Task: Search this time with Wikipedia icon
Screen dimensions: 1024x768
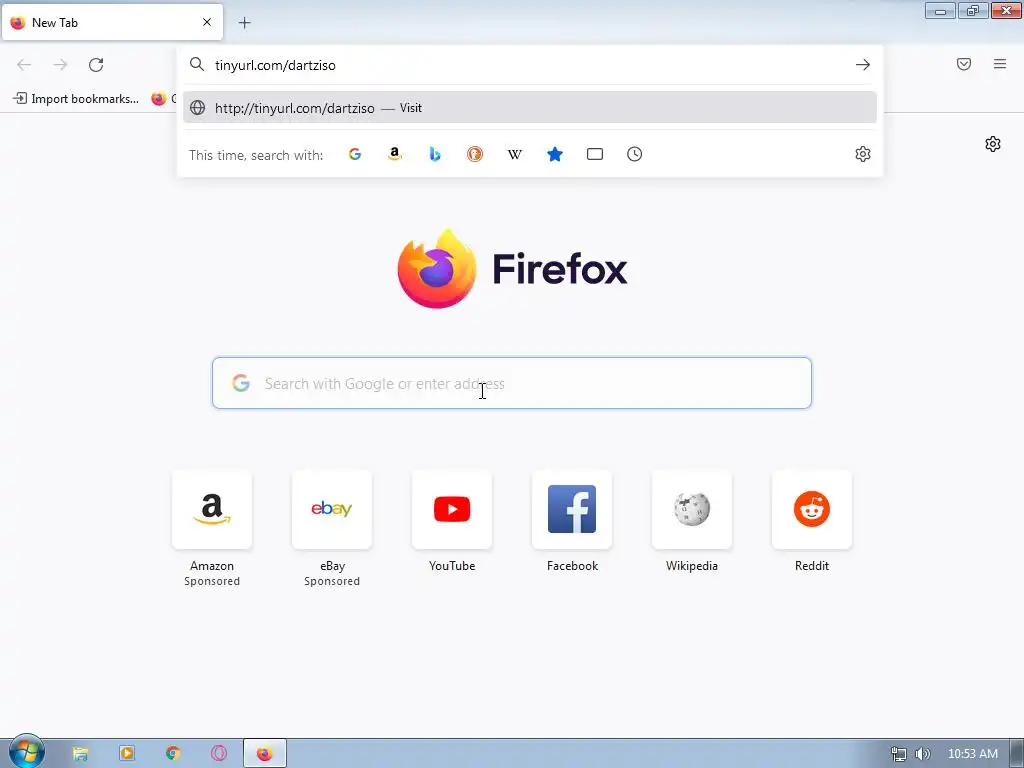Action: click(515, 154)
